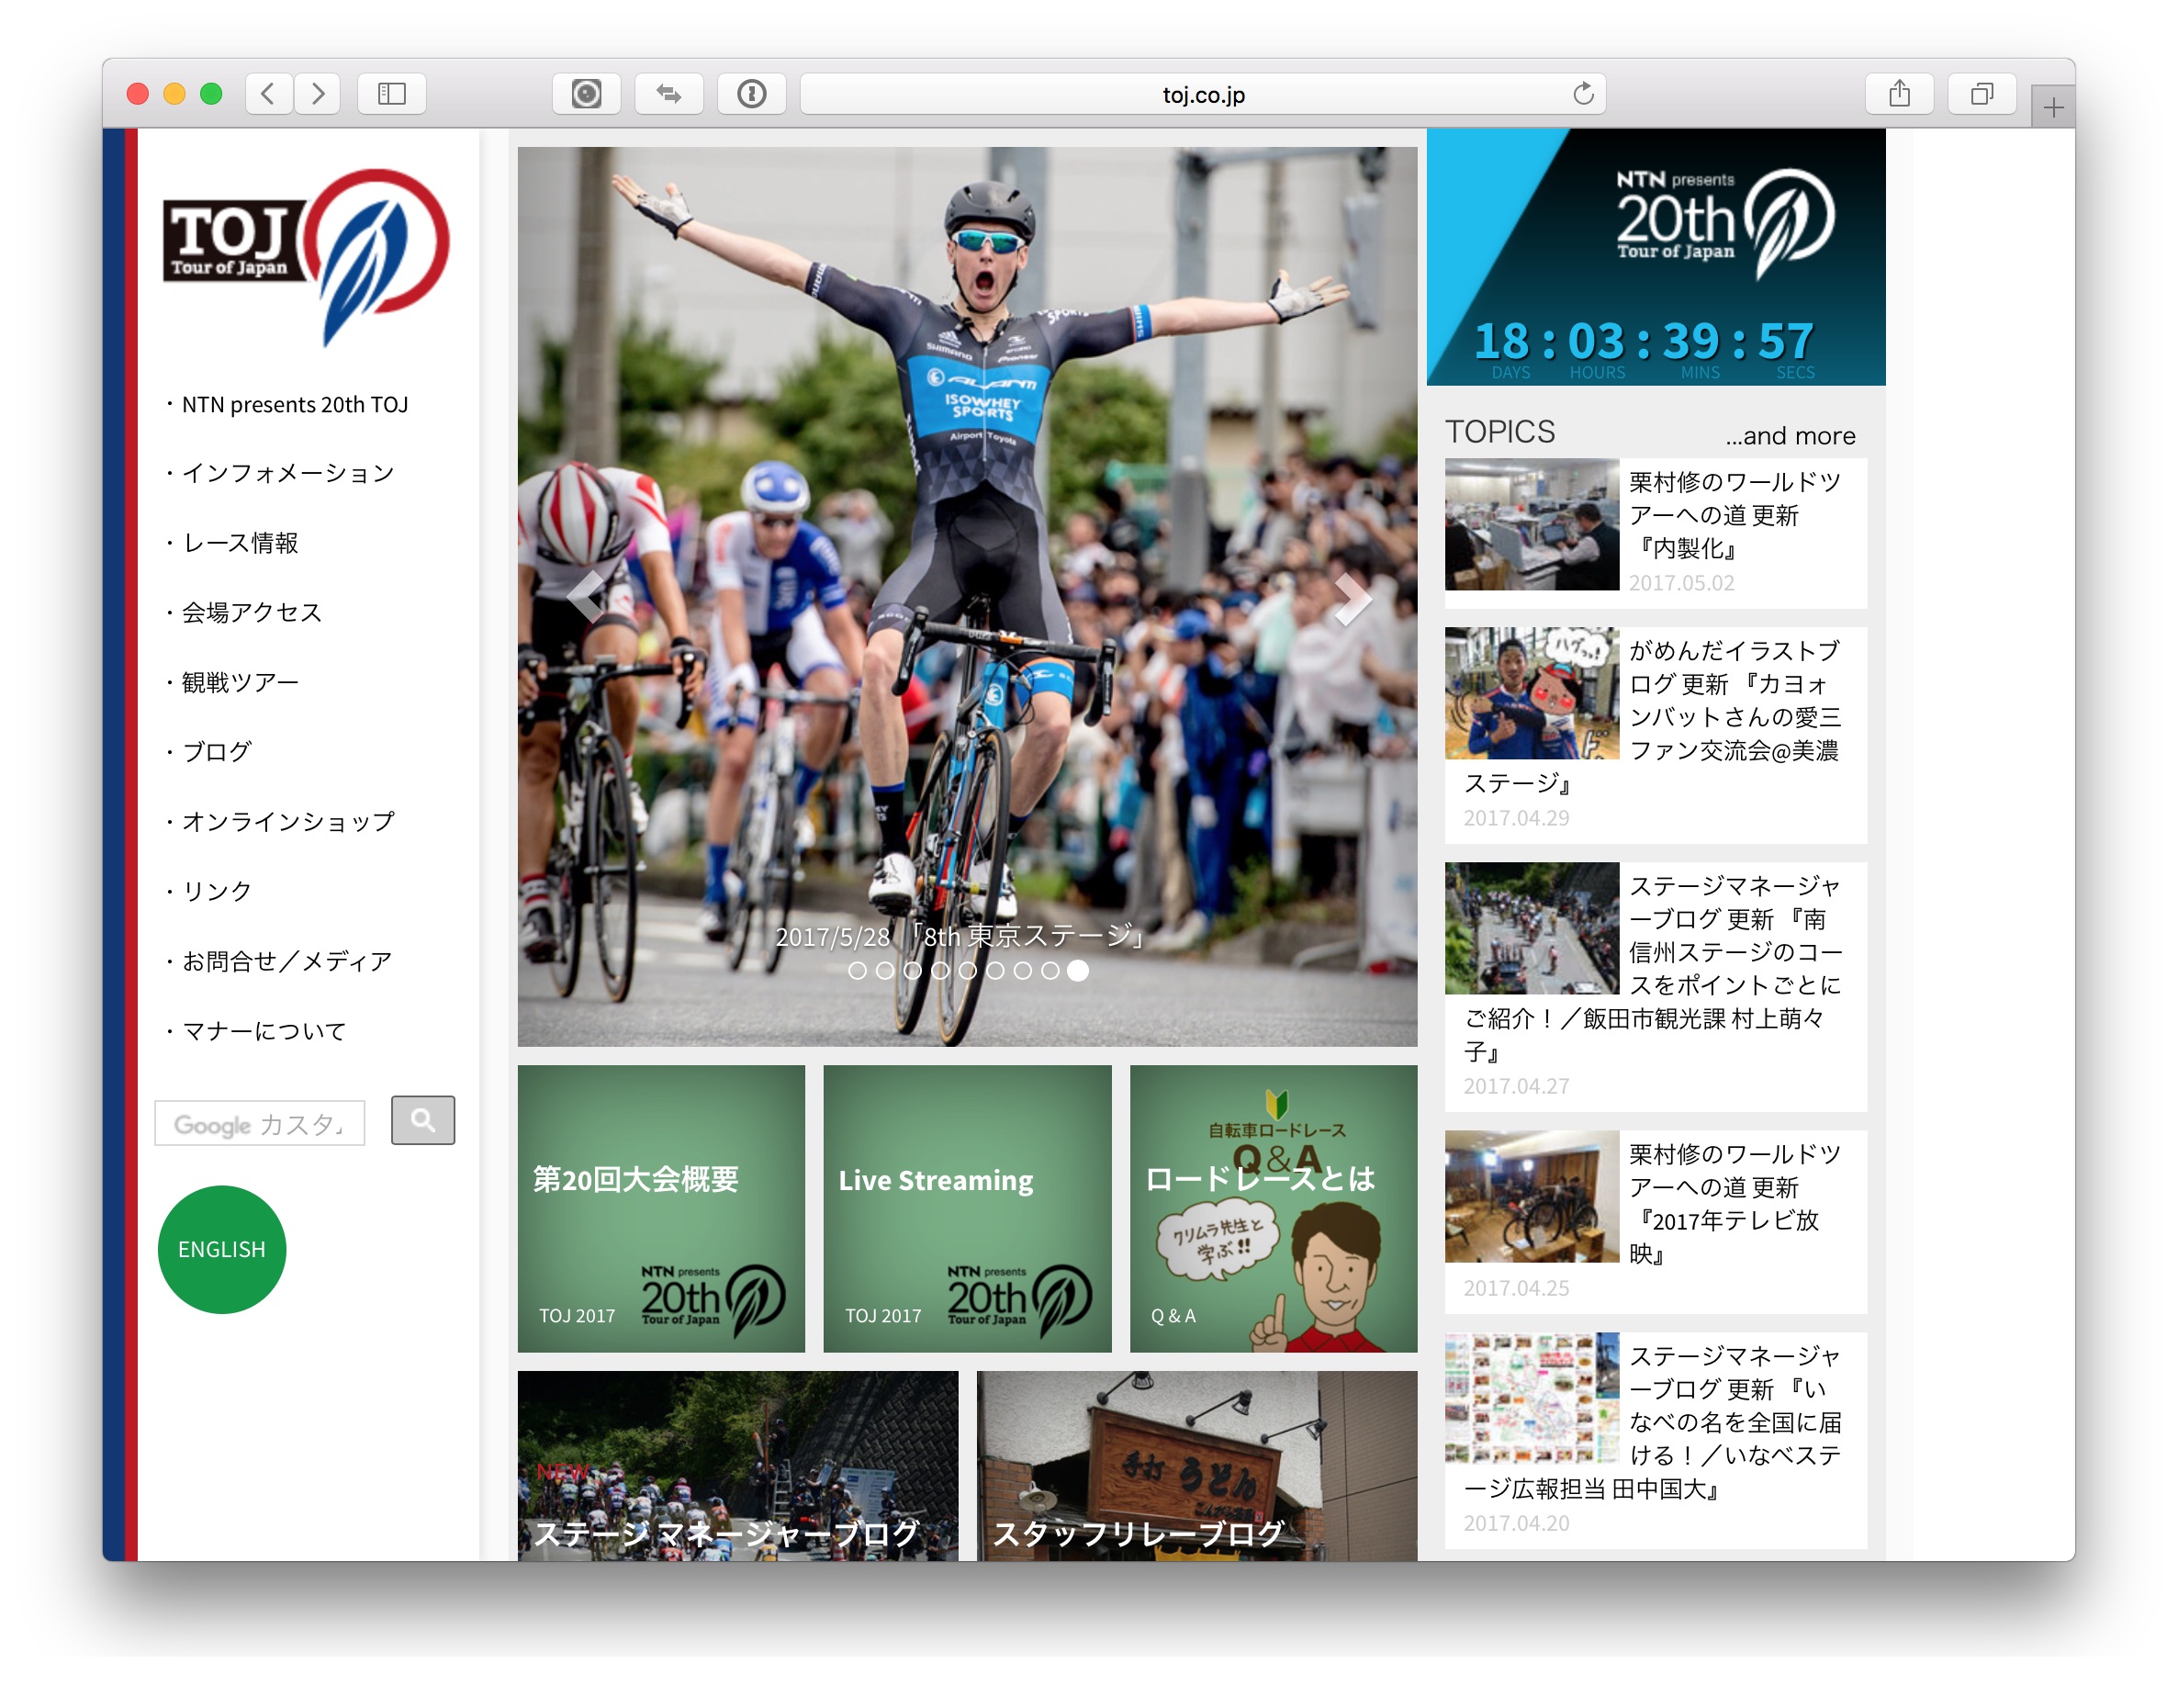Show all tabs overview icon
The height and width of the screenshot is (1708, 2178).
coord(1981,94)
